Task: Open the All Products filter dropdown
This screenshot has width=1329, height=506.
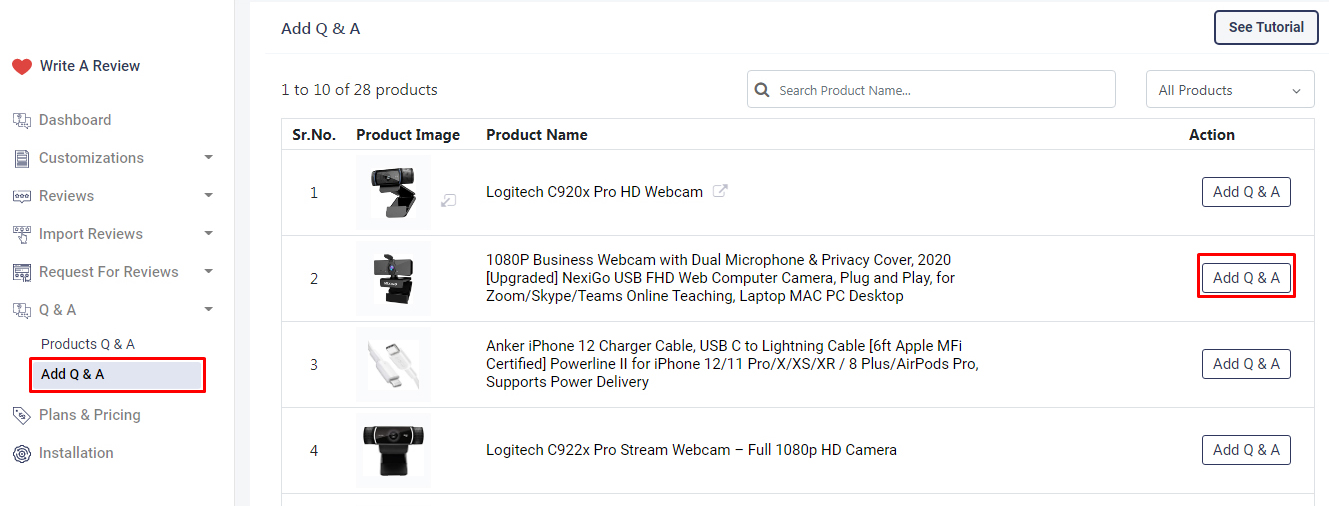Action: [x=1229, y=90]
